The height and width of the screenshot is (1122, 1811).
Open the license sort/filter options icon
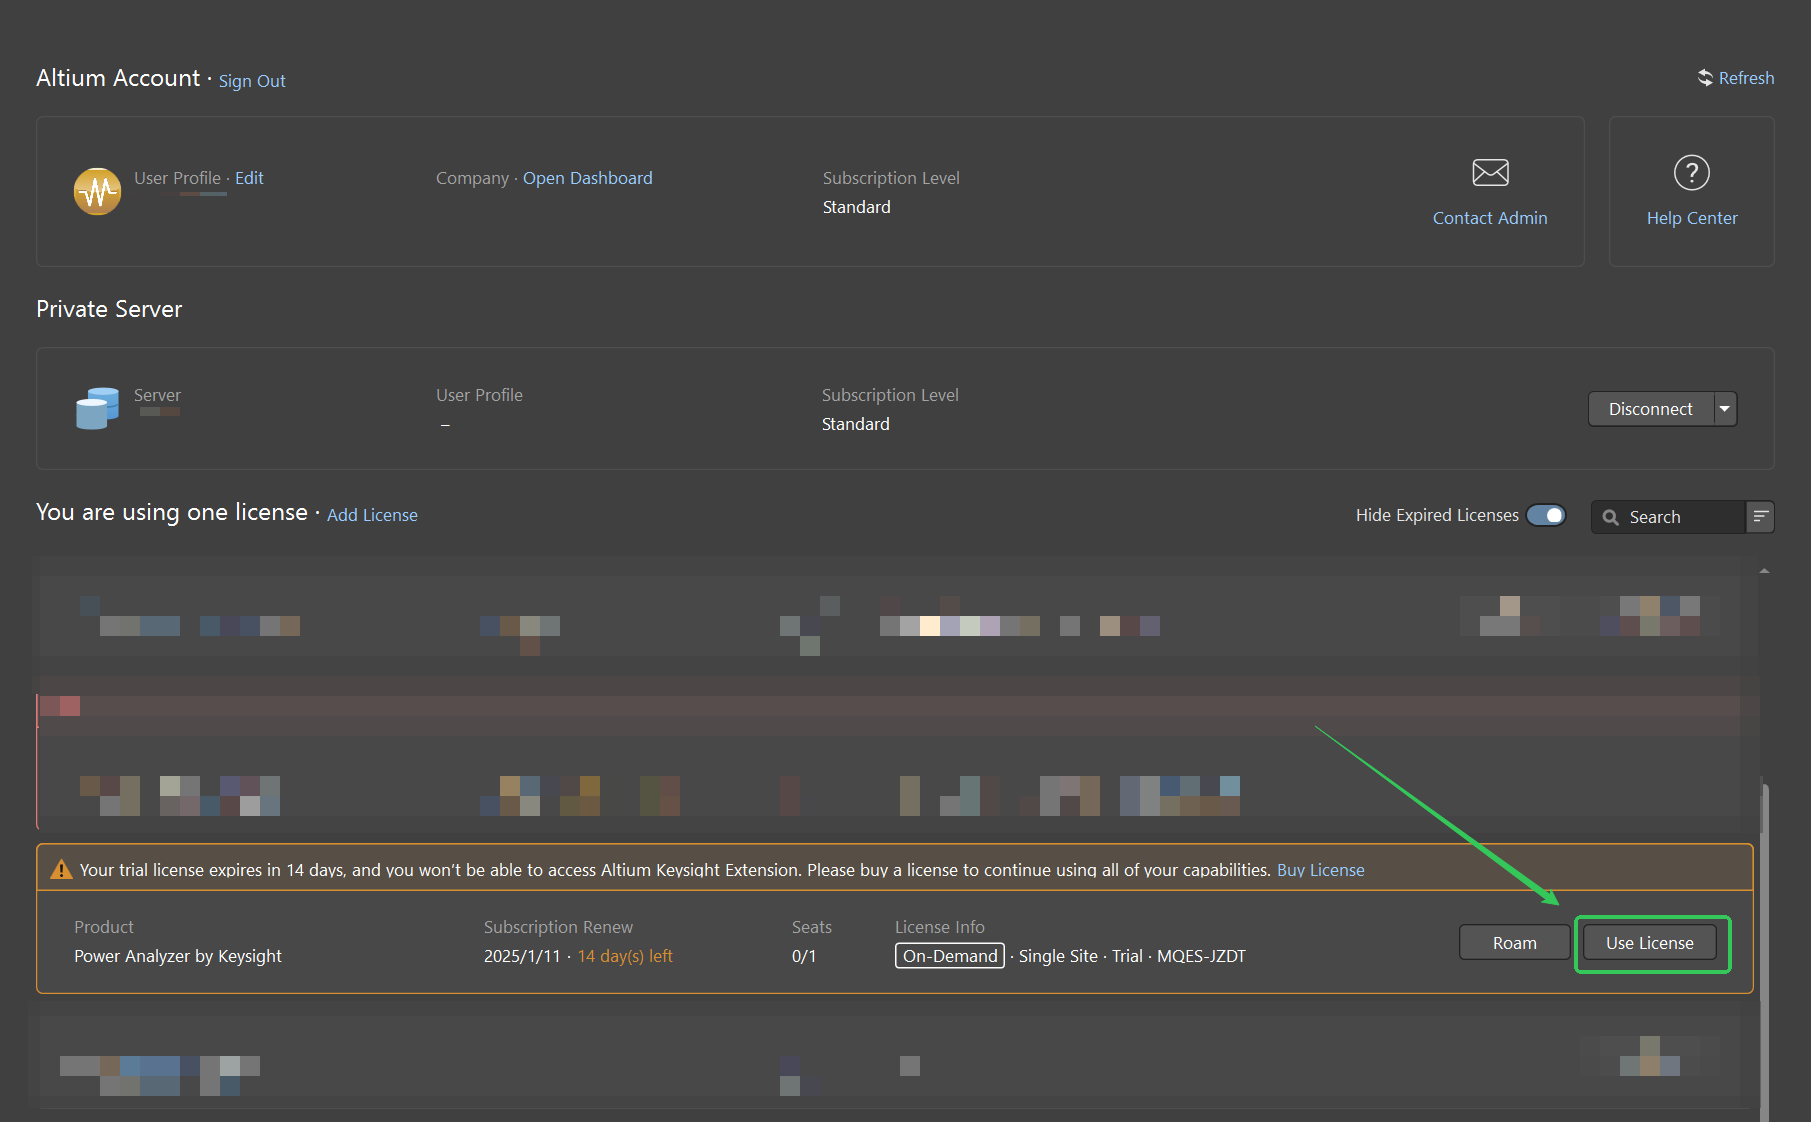click(x=1760, y=517)
